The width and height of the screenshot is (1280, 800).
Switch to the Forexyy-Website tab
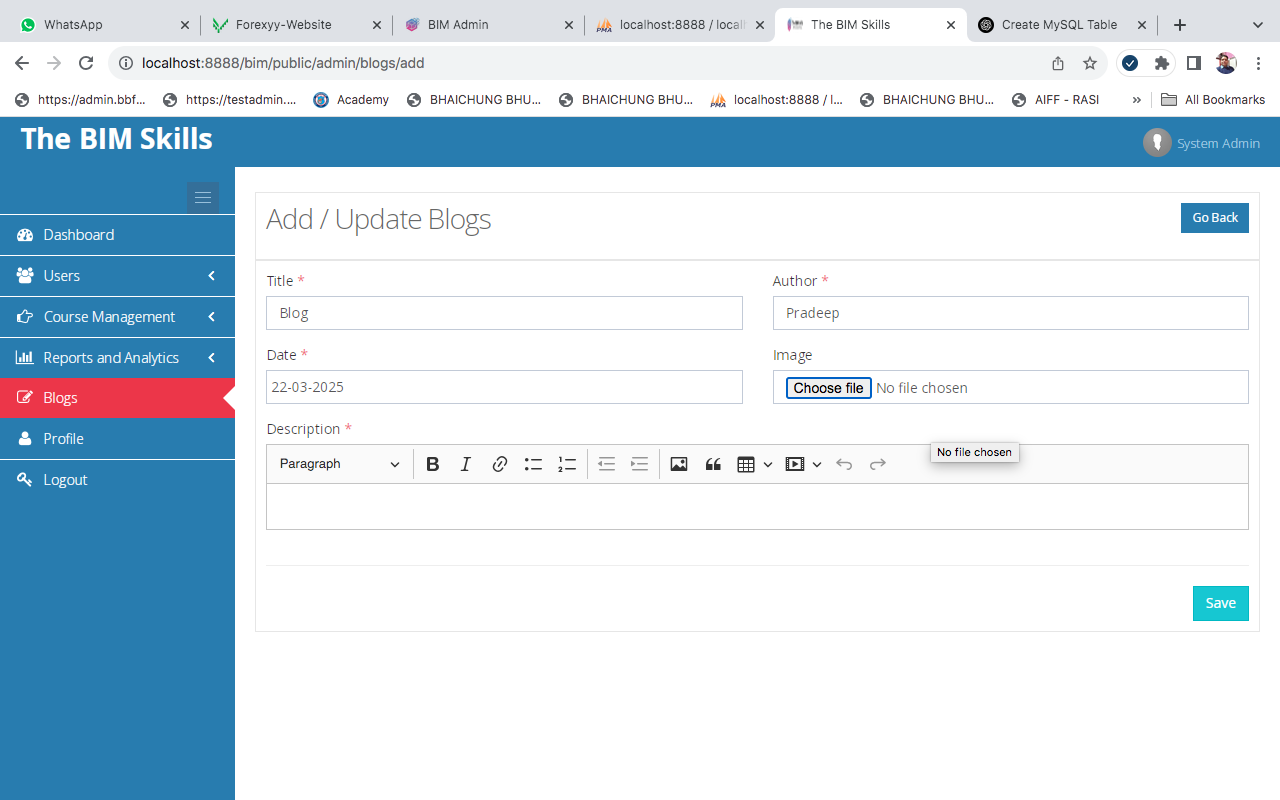[296, 24]
